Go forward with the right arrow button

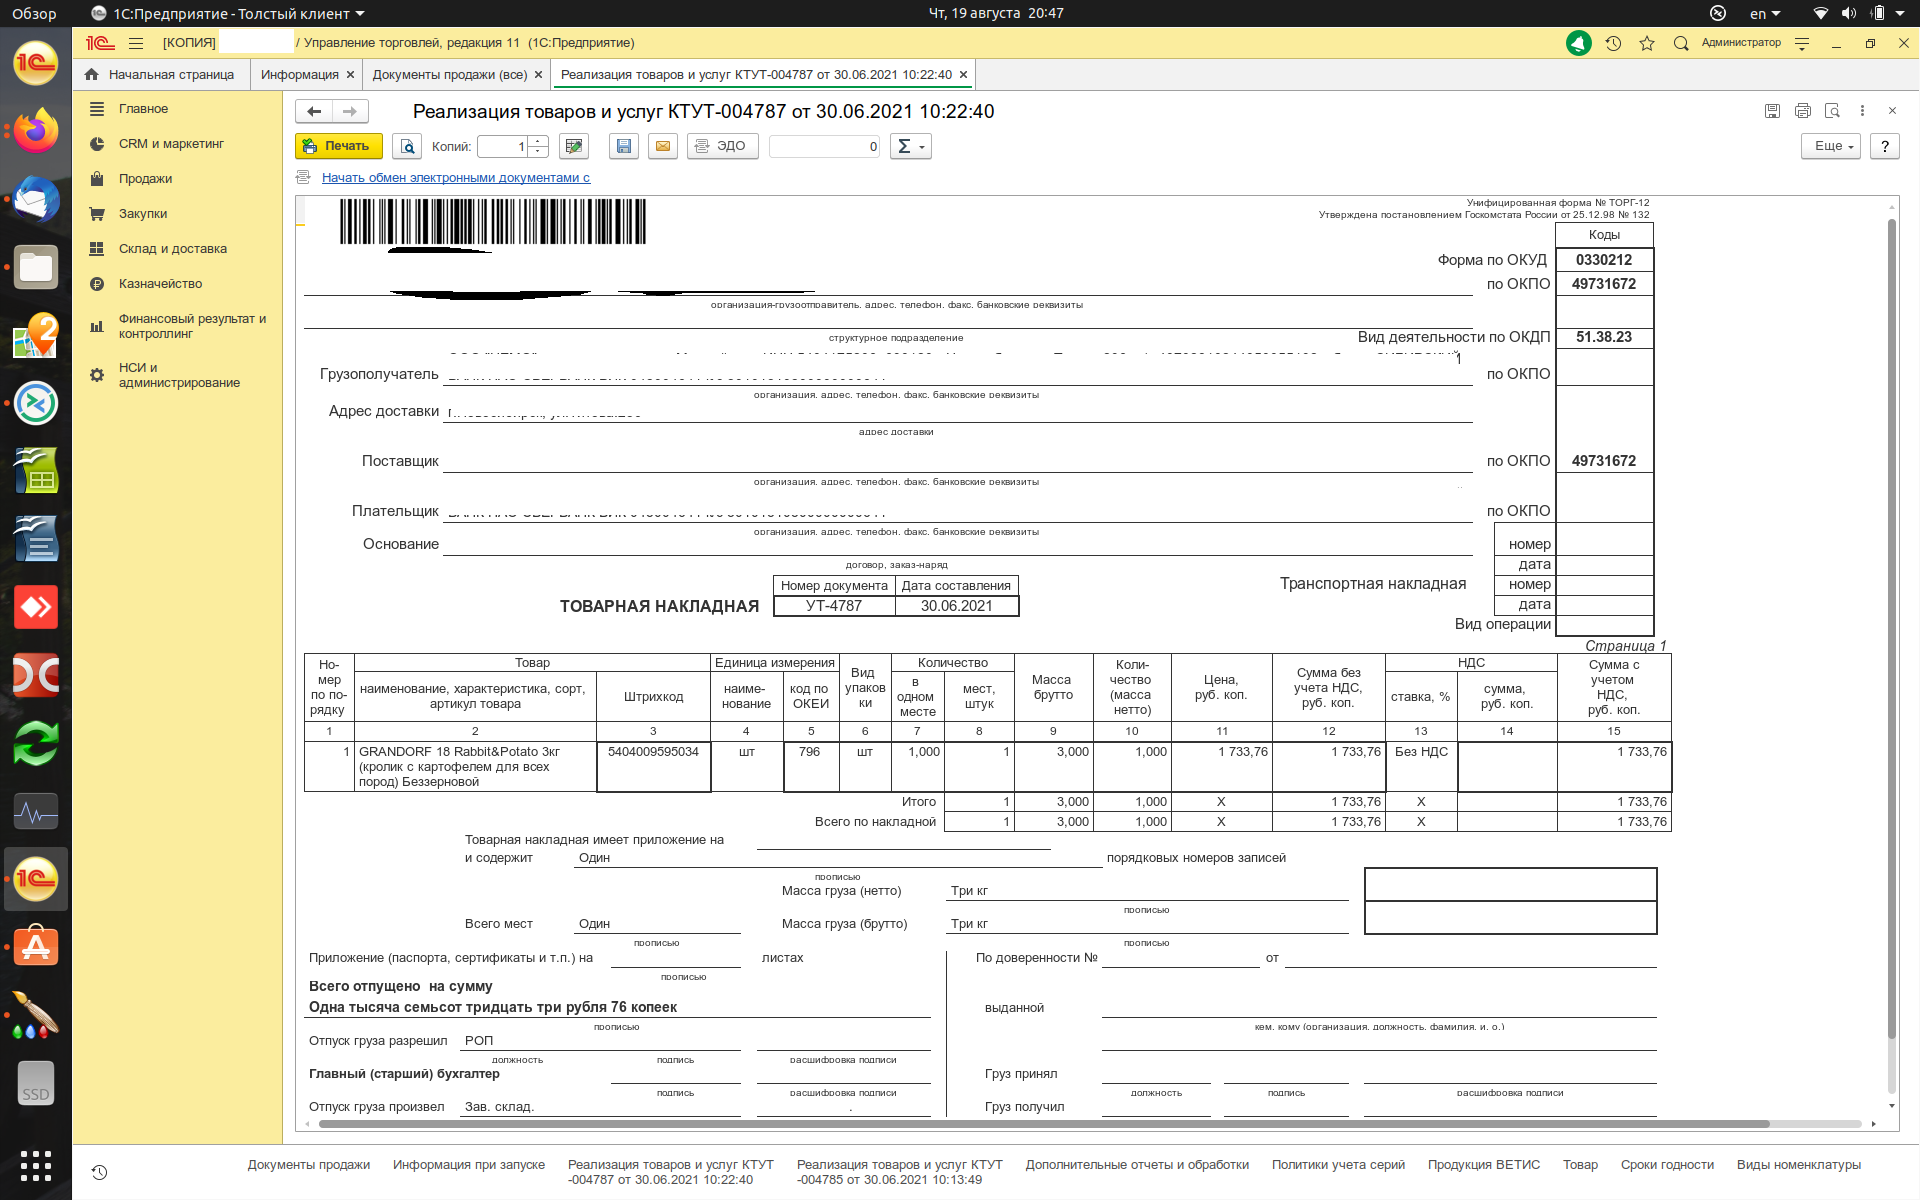(x=350, y=111)
